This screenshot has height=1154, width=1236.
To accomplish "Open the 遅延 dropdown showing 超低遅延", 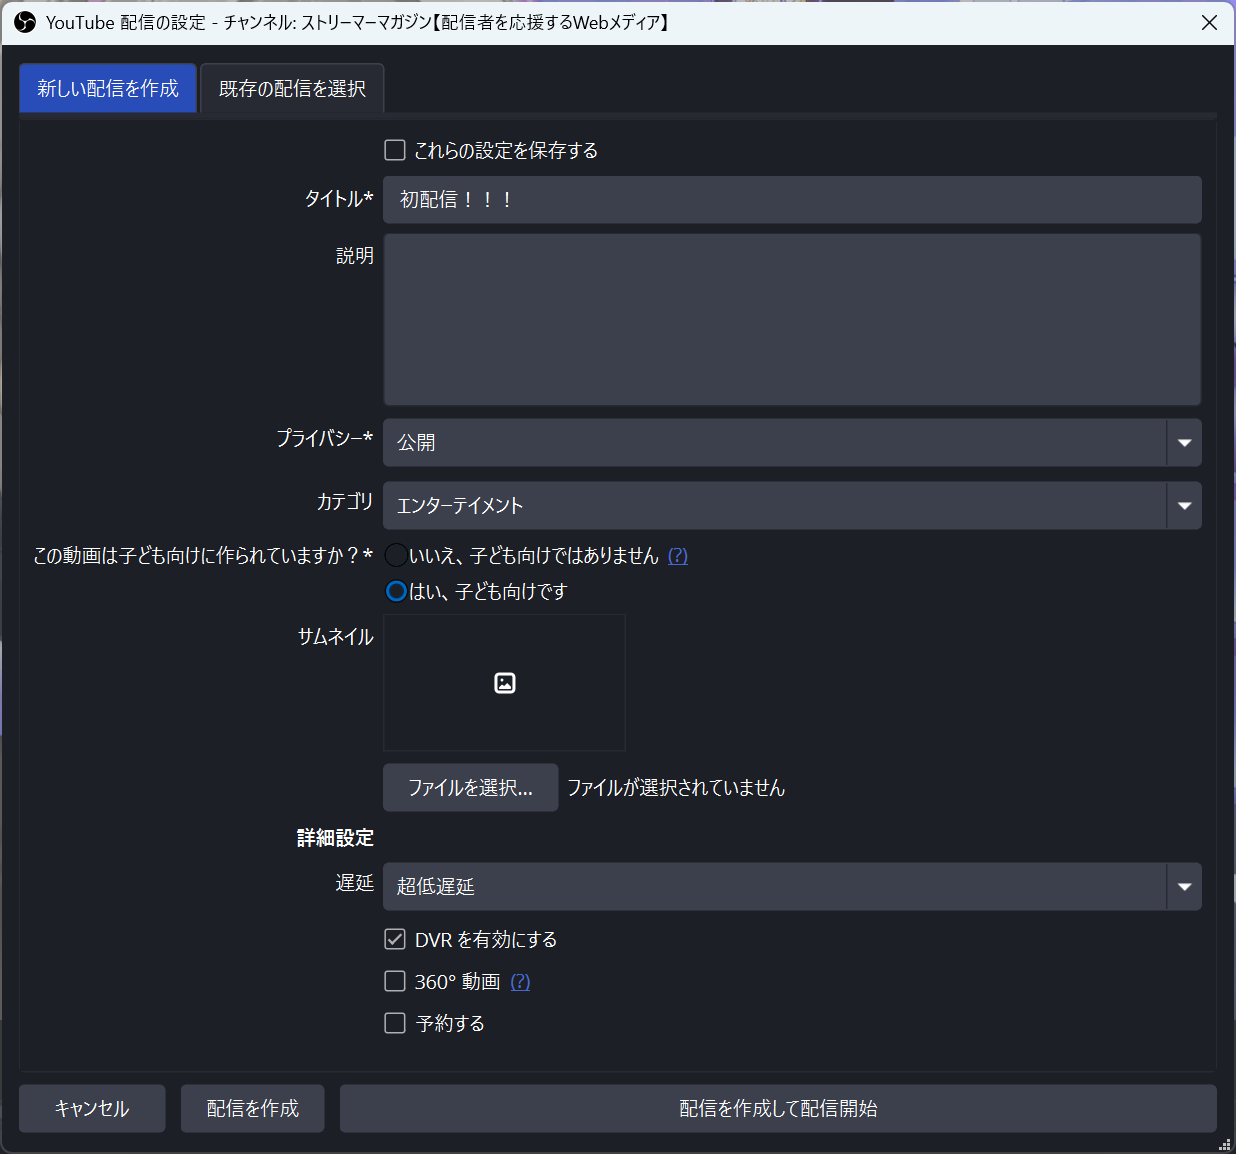I will click(x=792, y=886).
